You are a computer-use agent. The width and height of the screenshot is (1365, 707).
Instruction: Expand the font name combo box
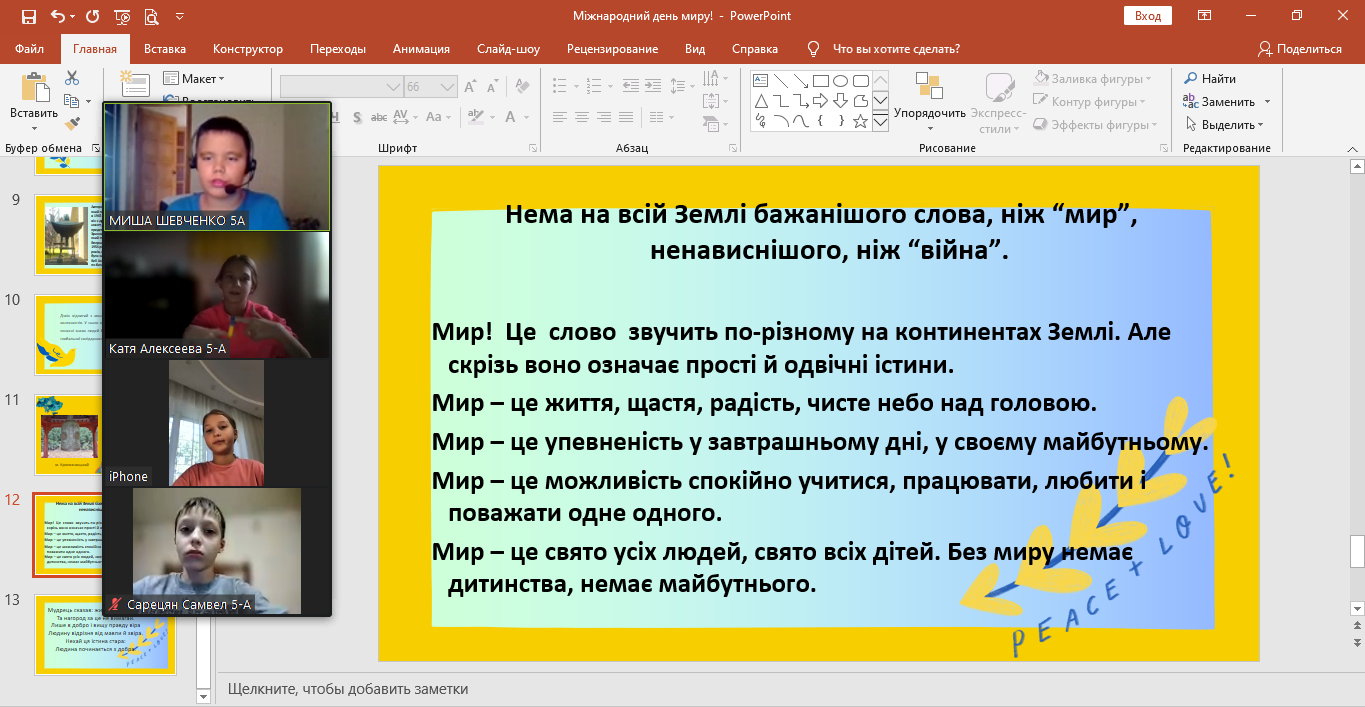[x=393, y=87]
